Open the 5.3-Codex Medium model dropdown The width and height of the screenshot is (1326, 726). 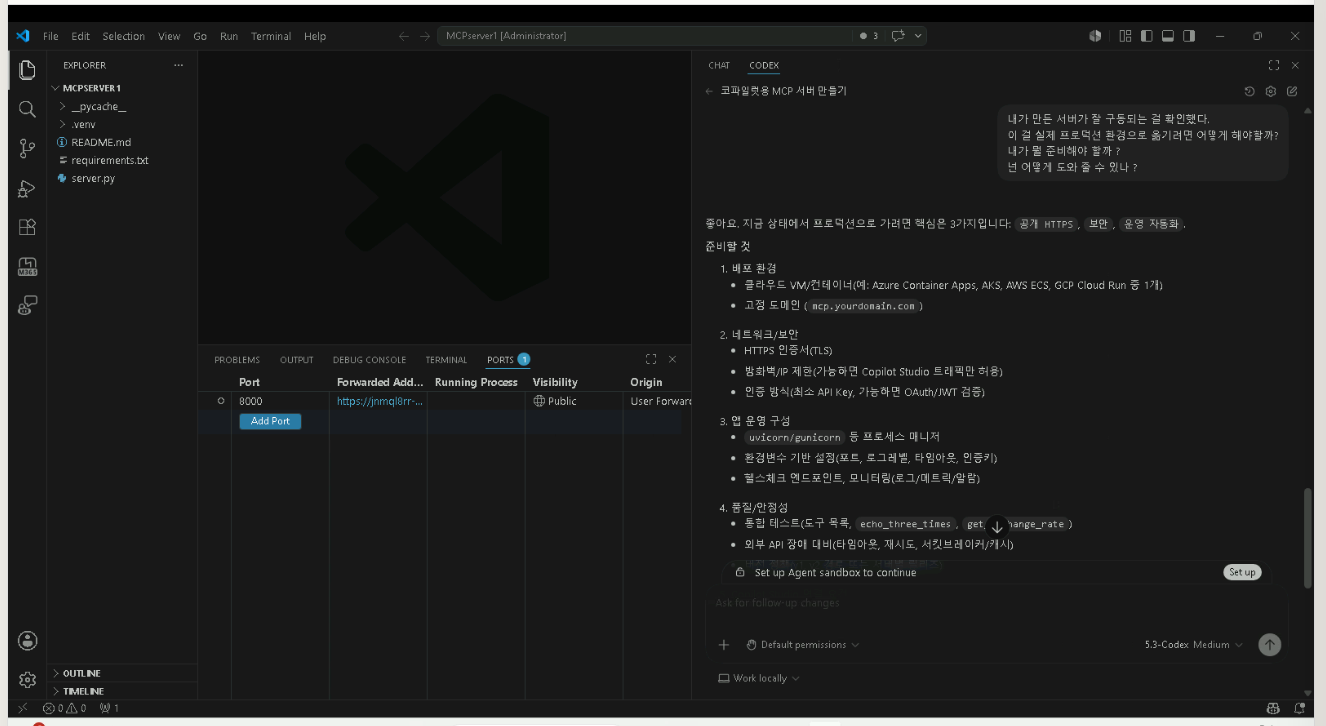click(1194, 645)
